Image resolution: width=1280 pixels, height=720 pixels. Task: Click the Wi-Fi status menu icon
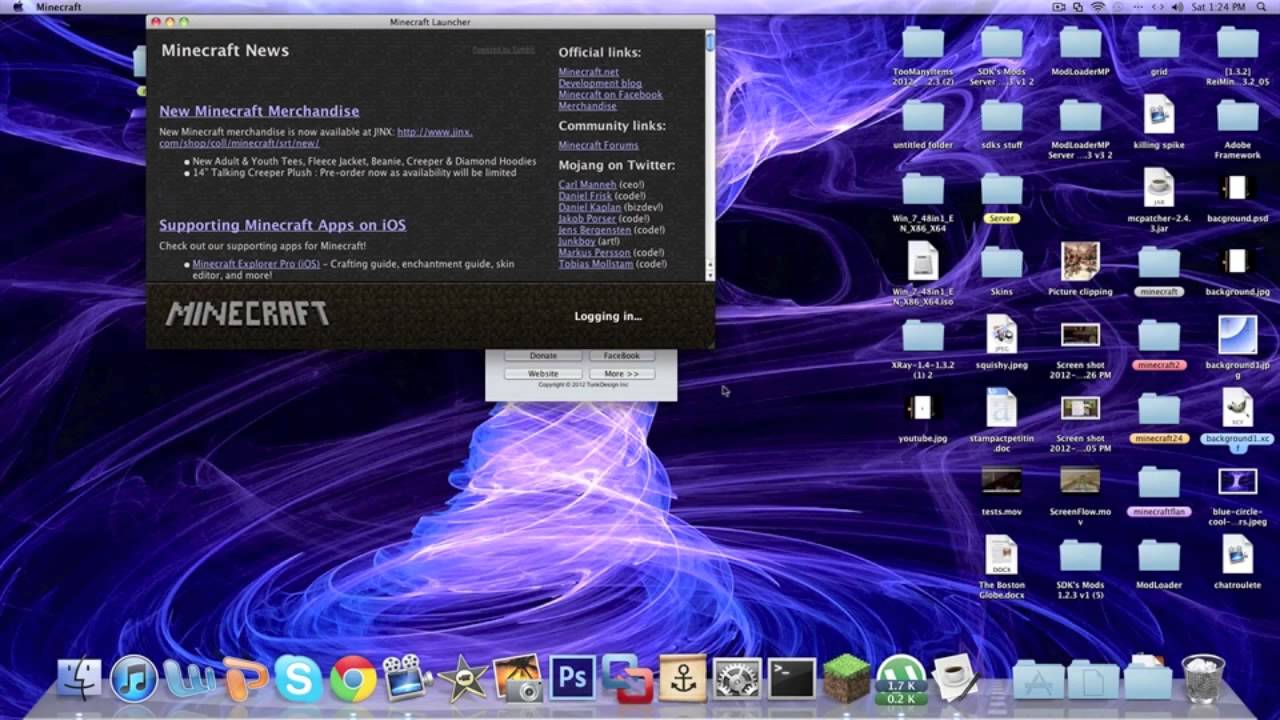pyautogui.click(x=1097, y=7)
